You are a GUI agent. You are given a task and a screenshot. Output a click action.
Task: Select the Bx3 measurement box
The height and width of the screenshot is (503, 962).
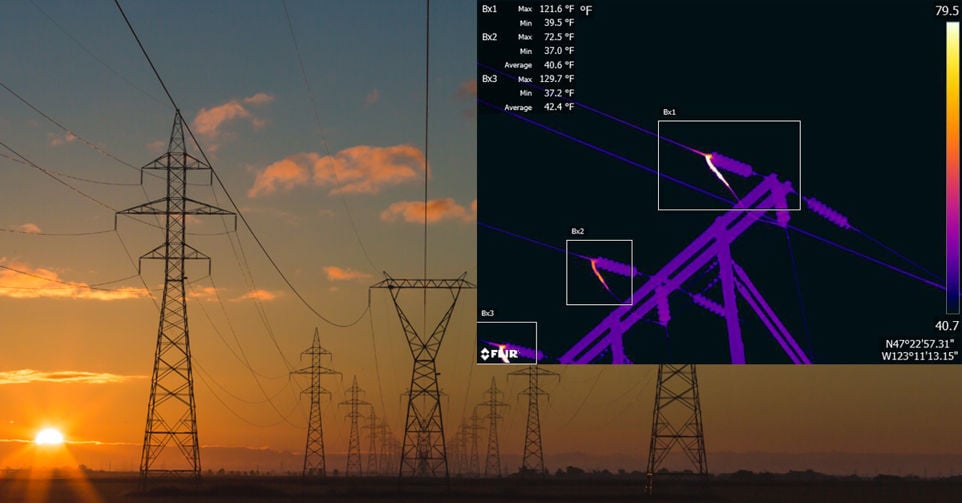[x=506, y=342]
